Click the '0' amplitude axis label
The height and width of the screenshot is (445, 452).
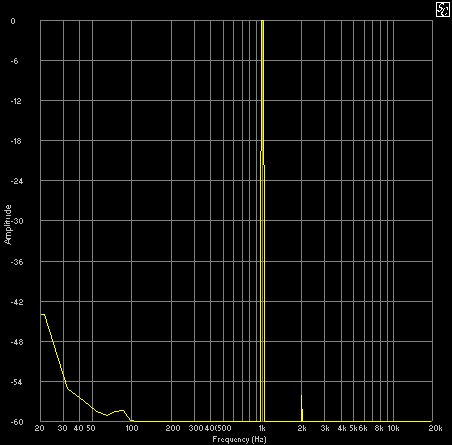click(13, 21)
